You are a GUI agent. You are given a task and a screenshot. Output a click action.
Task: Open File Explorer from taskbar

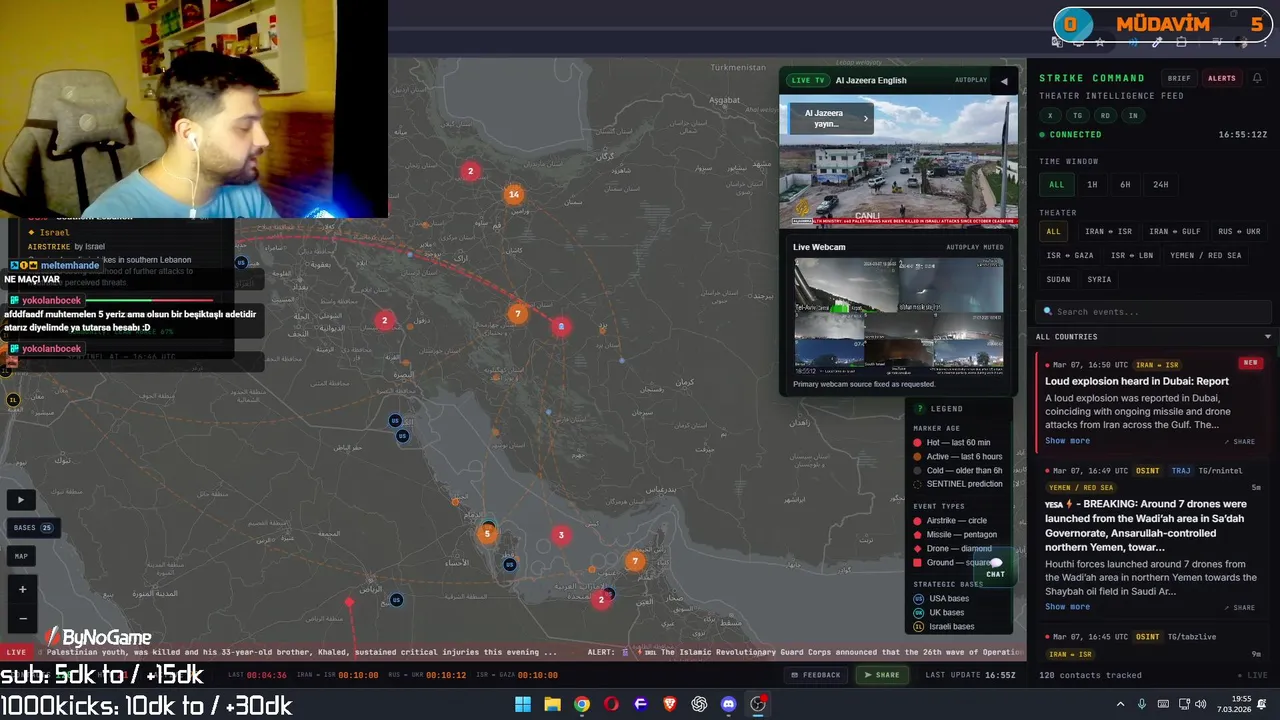[552, 704]
